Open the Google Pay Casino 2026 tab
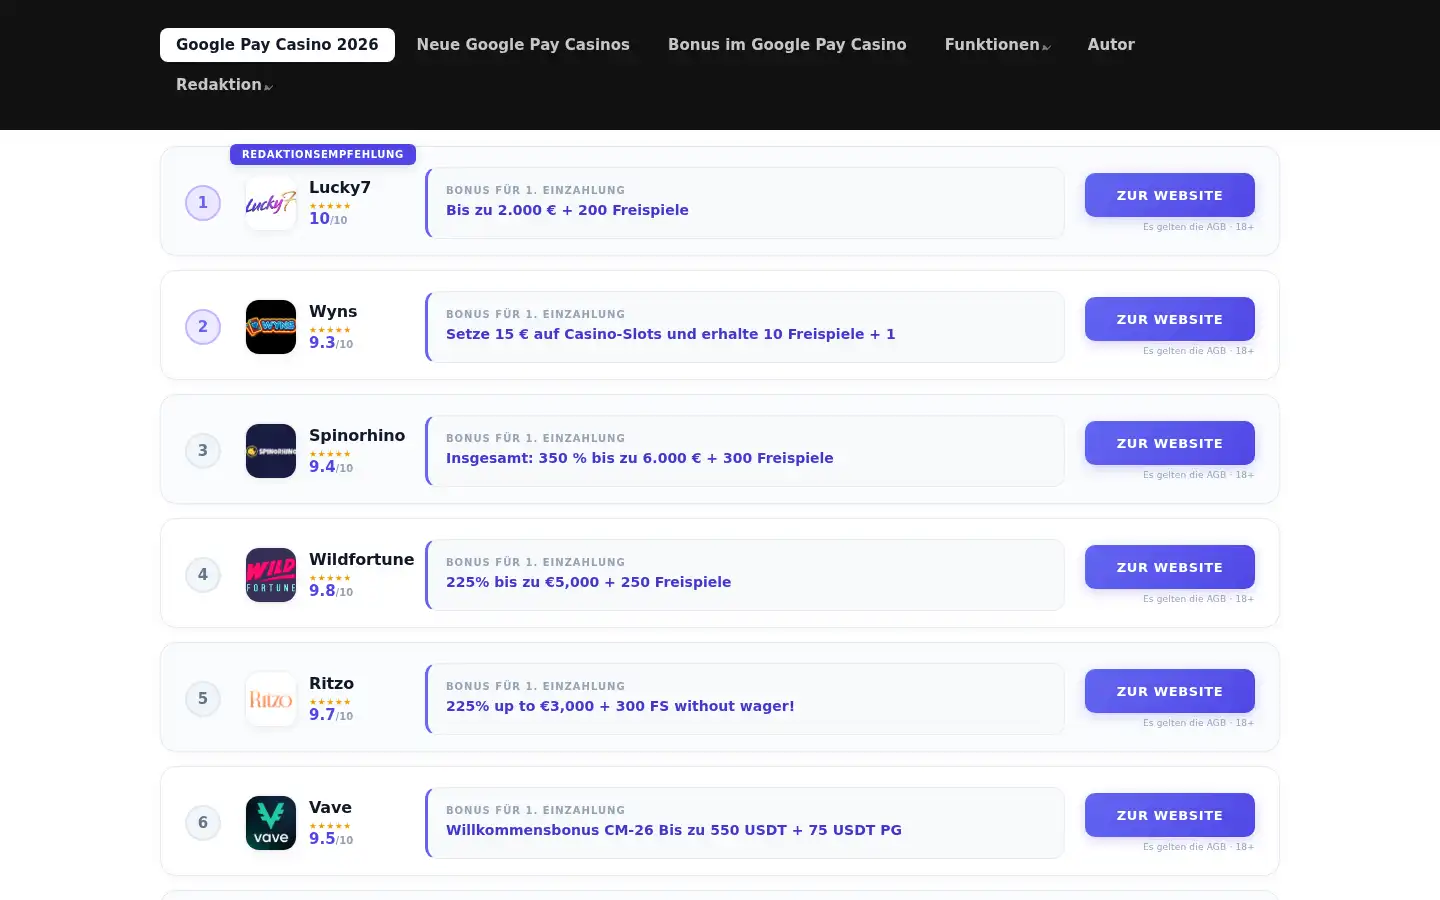The width and height of the screenshot is (1440, 900). pos(277,45)
